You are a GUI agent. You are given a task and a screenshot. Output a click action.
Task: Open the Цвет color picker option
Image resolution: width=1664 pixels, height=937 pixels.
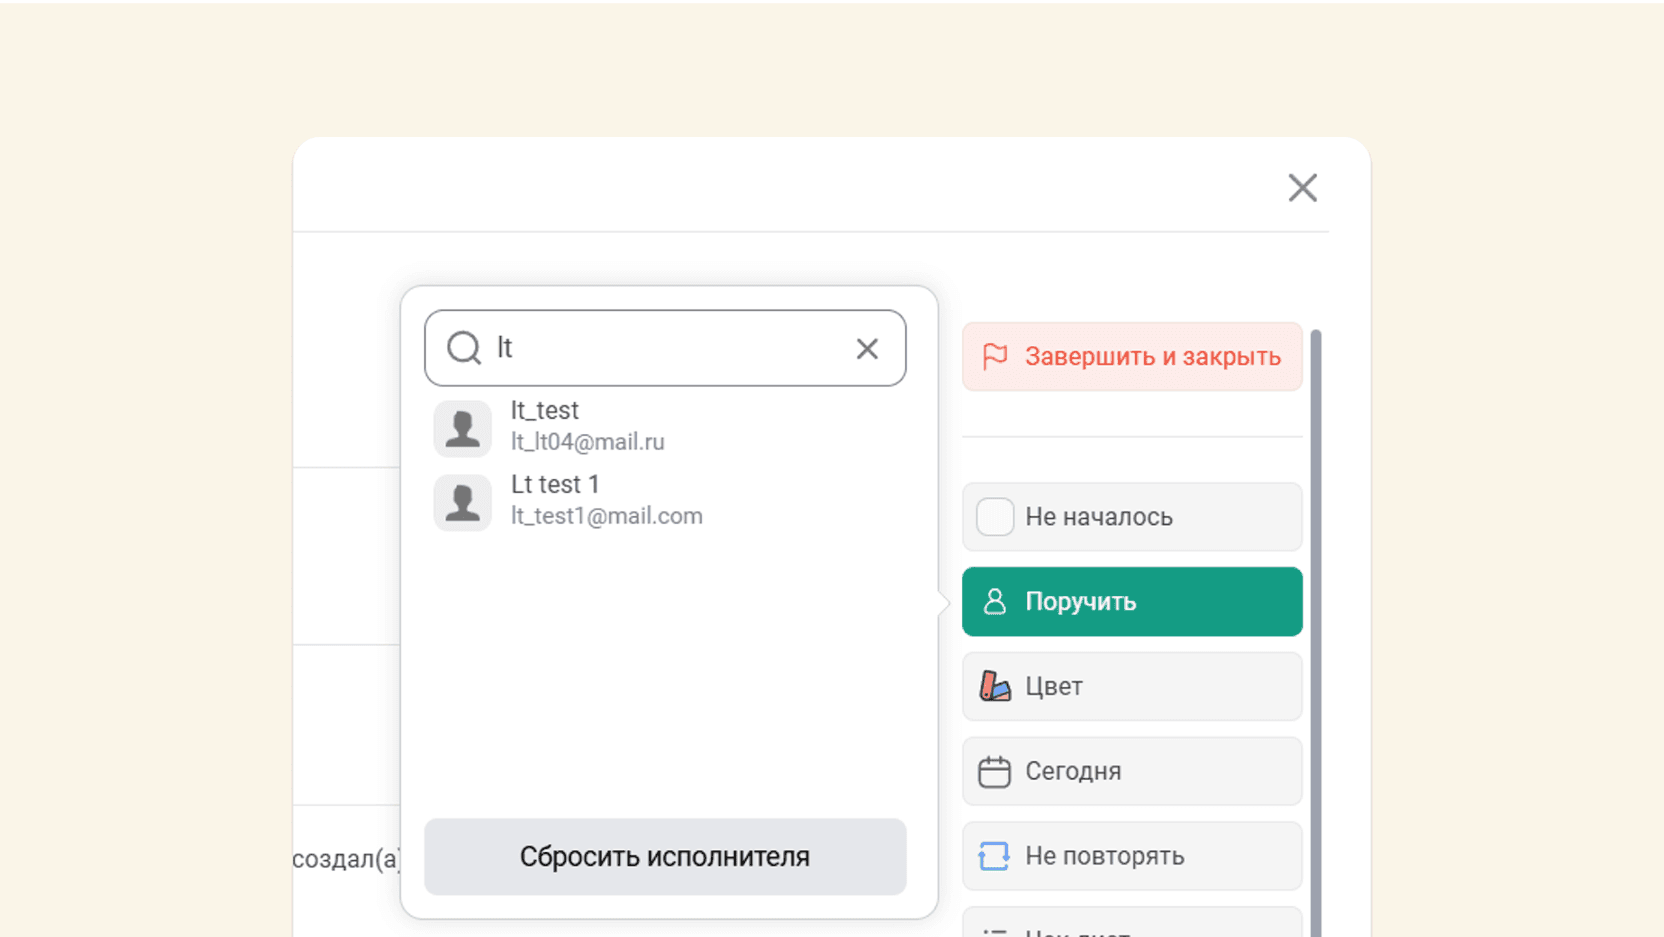pyautogui.click(x=1132, y=687)
